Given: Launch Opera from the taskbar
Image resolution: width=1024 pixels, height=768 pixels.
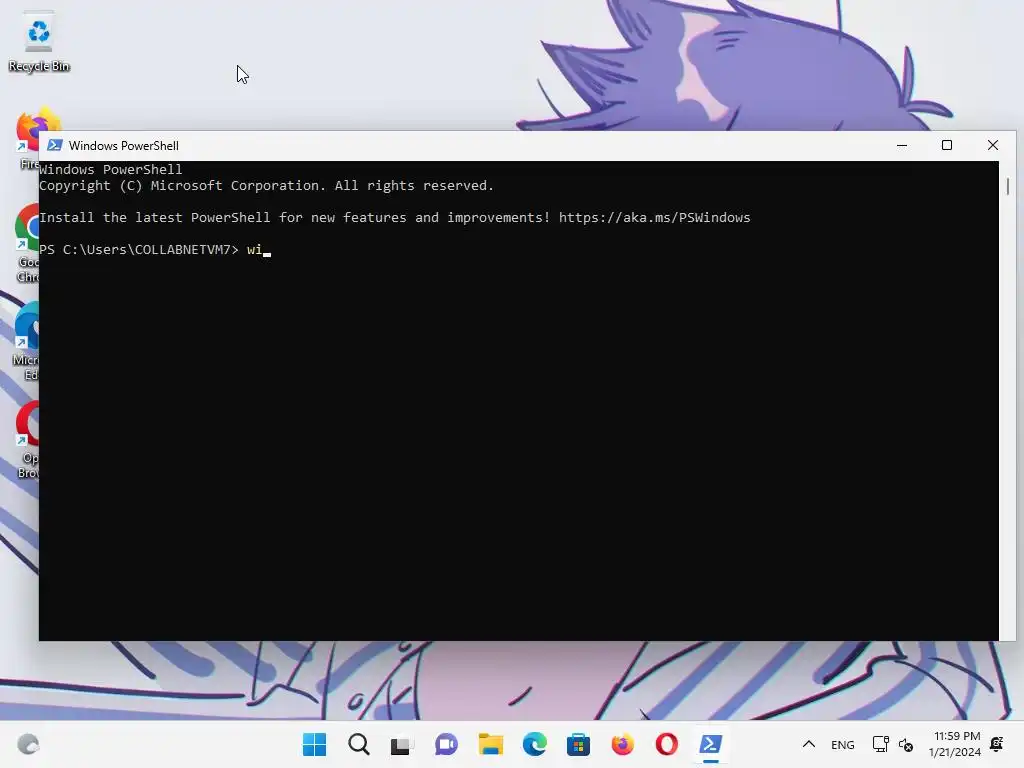Looking at the screenshot, I should 666,744.
